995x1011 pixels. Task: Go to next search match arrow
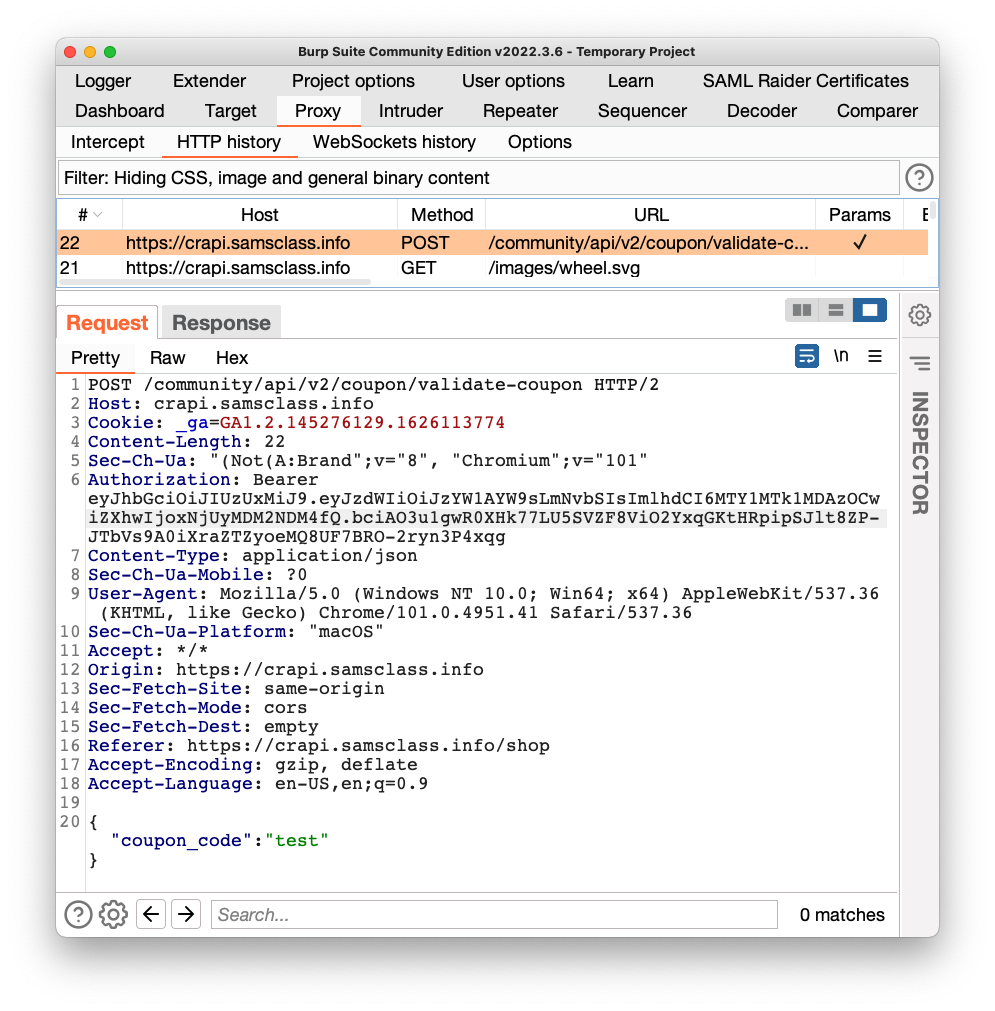point(186,914)
